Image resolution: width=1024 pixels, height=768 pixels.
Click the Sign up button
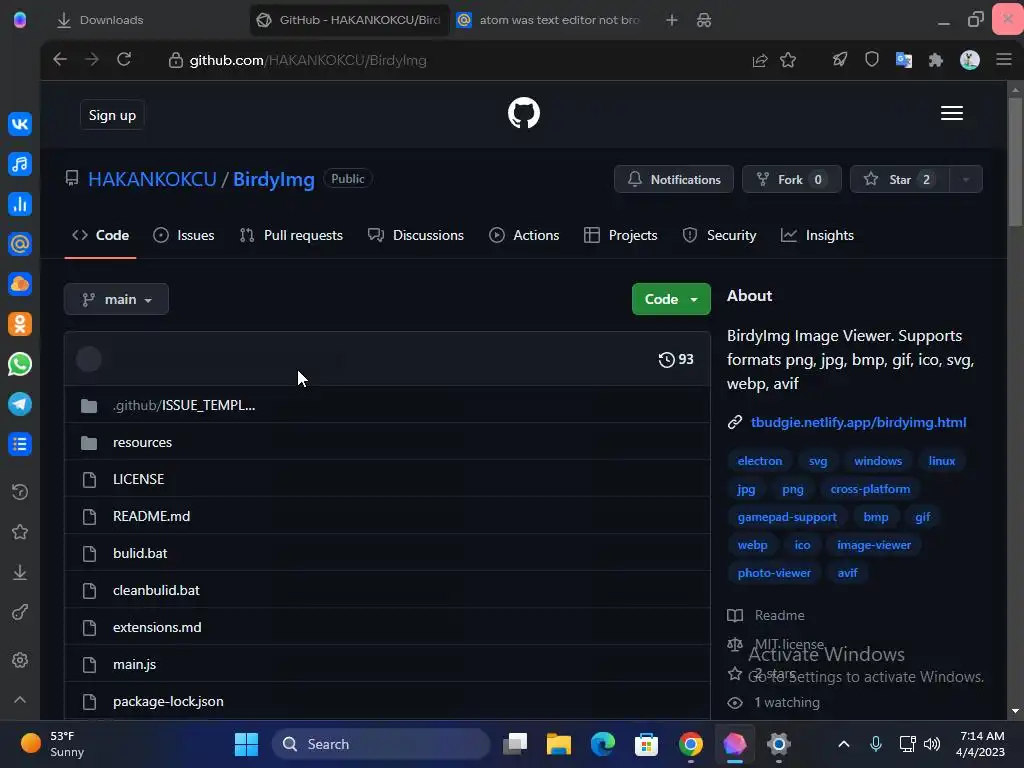(112, 115)
